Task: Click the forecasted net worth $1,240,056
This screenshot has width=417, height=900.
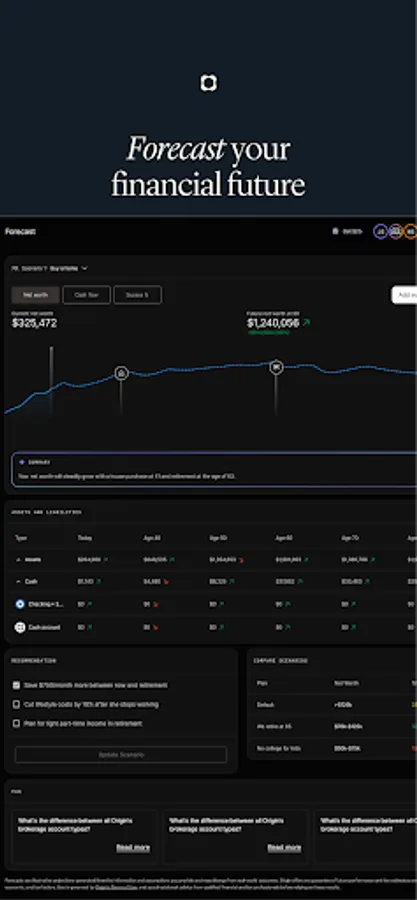Action: tap(273, 323)
